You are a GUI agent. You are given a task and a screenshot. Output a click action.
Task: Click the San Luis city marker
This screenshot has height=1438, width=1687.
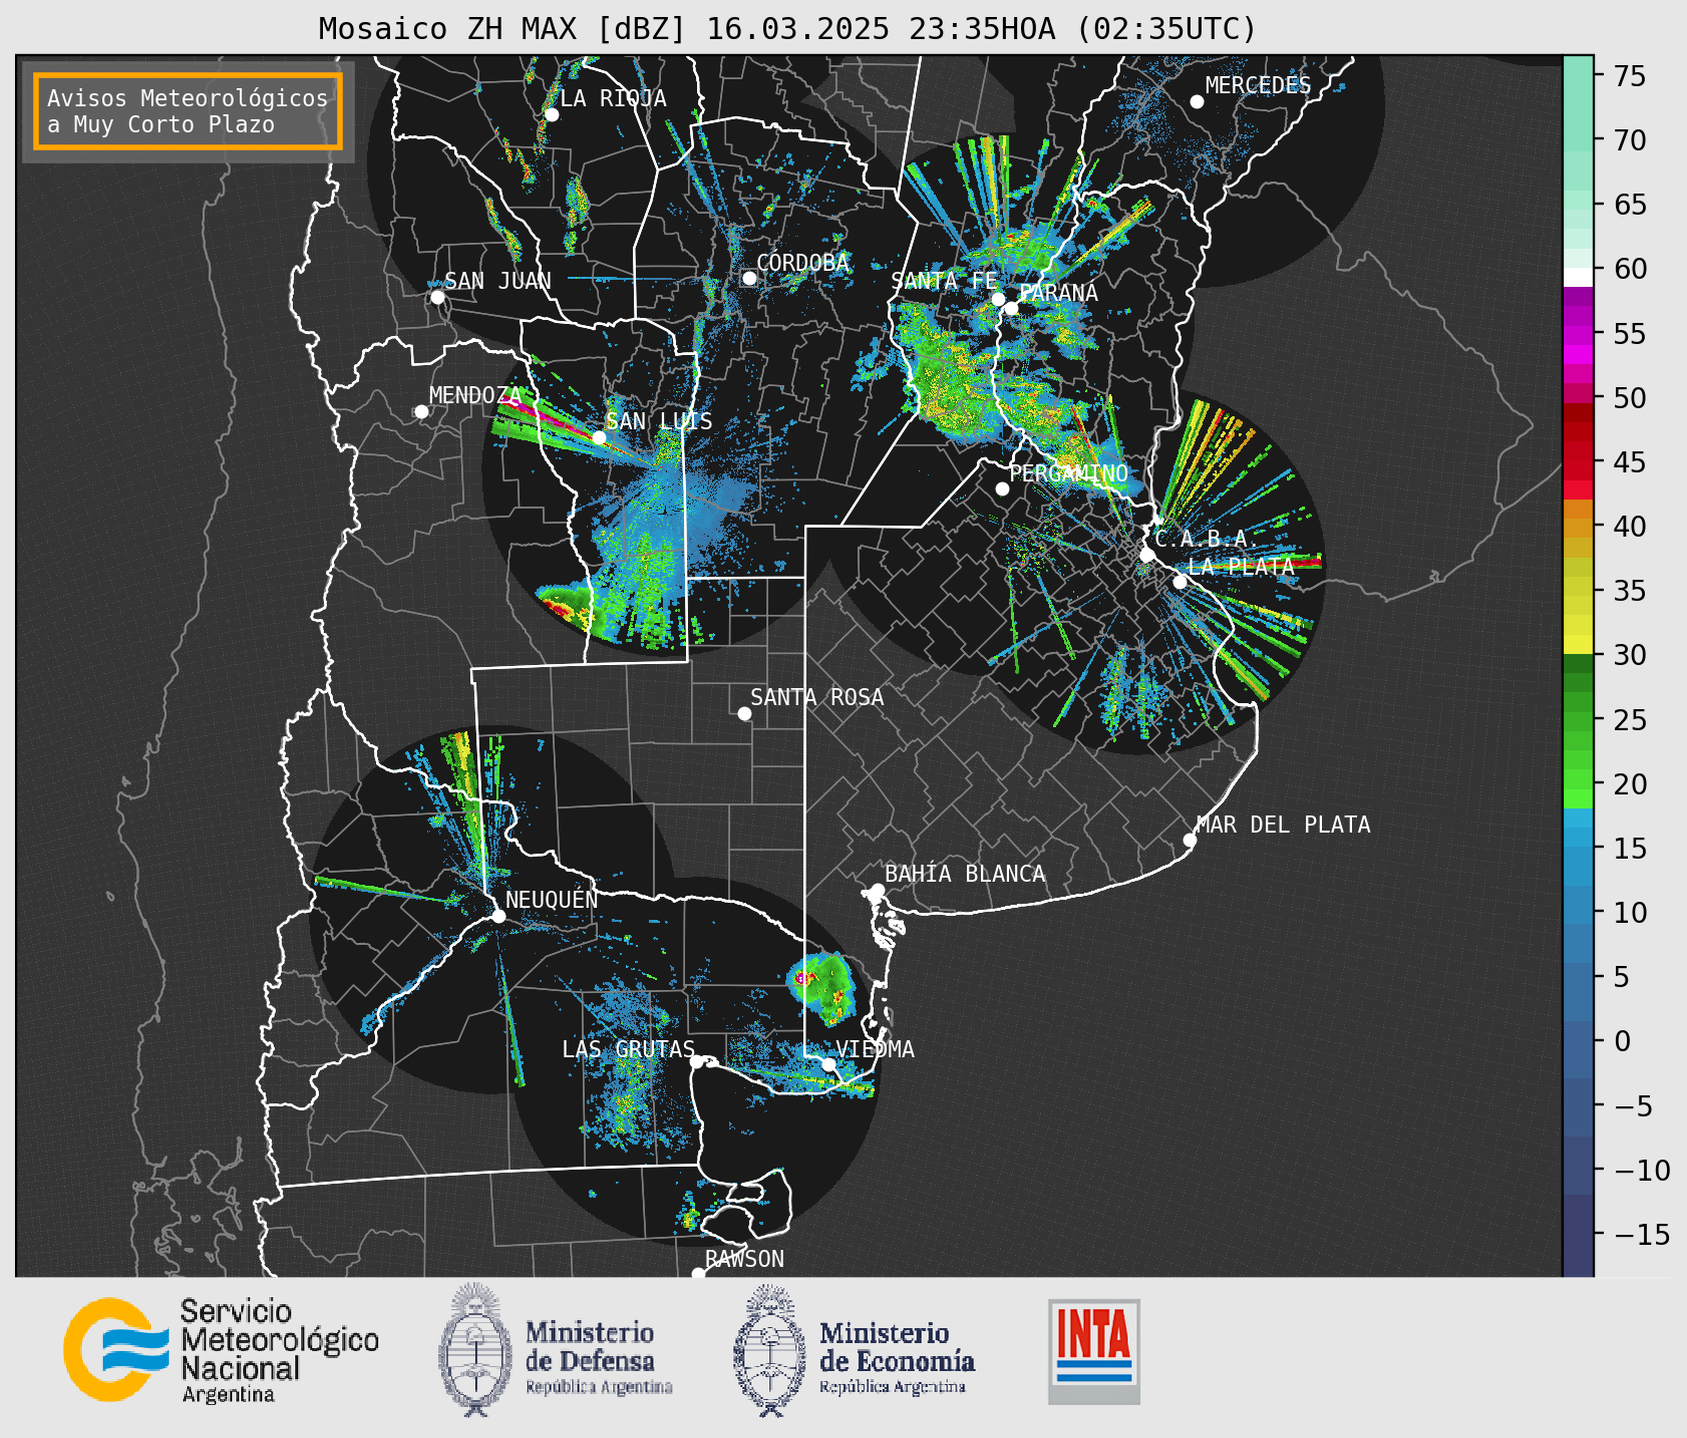pyautogui.click(x=599, y=438)
